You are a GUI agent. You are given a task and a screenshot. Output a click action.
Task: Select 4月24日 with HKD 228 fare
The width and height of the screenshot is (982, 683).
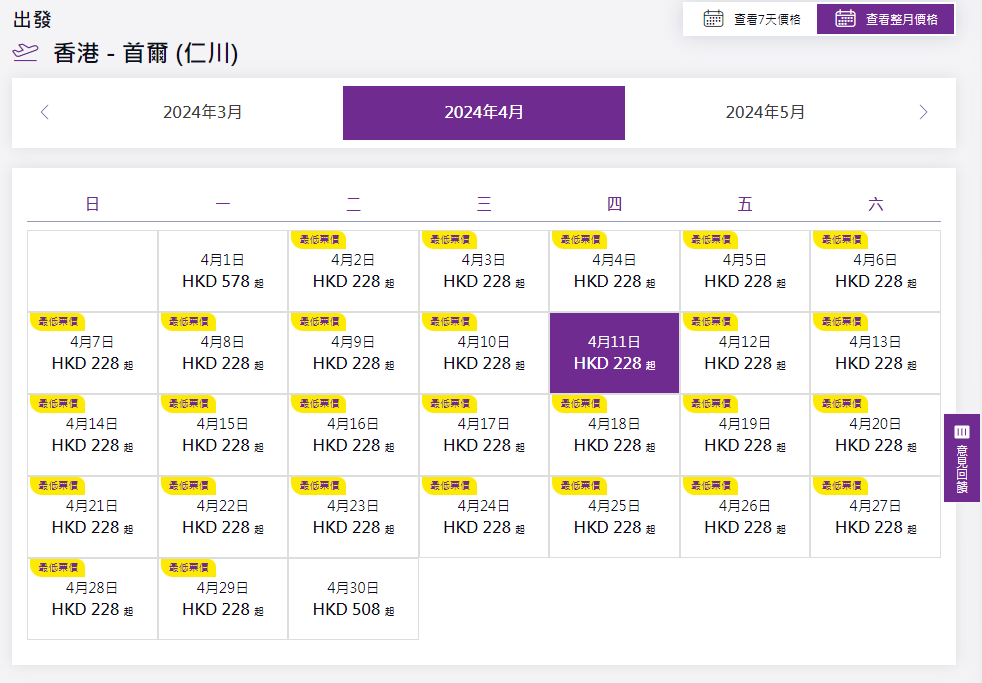point(484,517)
